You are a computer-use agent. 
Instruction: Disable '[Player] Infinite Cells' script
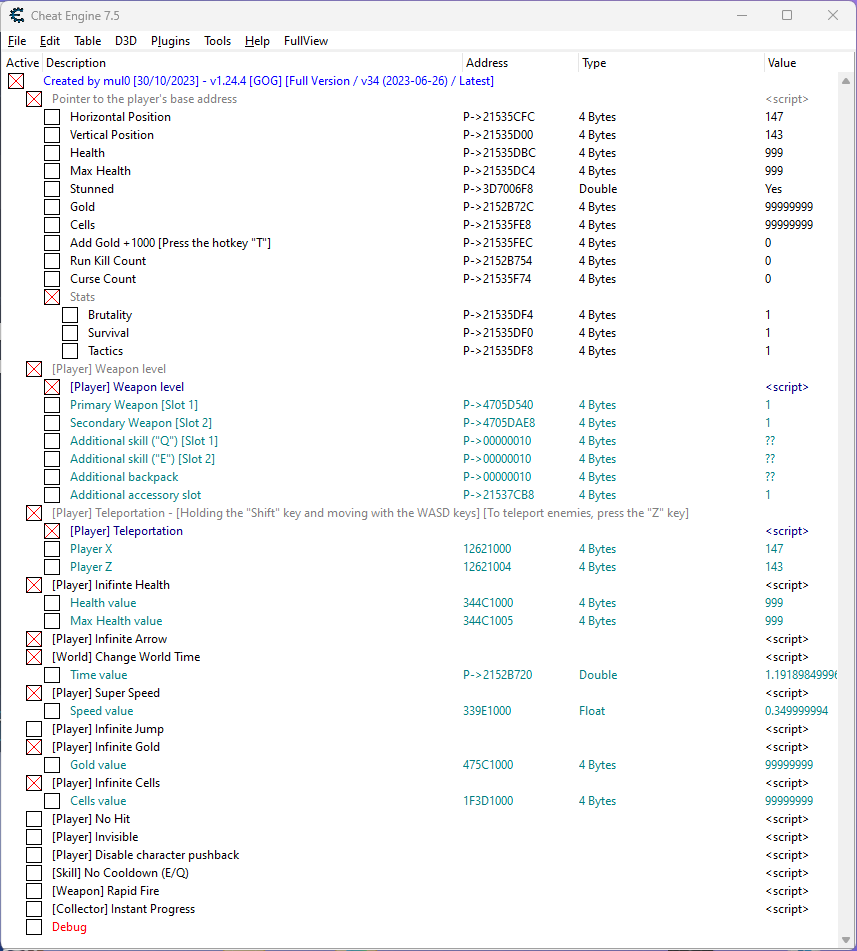click(x=34, y=783)
